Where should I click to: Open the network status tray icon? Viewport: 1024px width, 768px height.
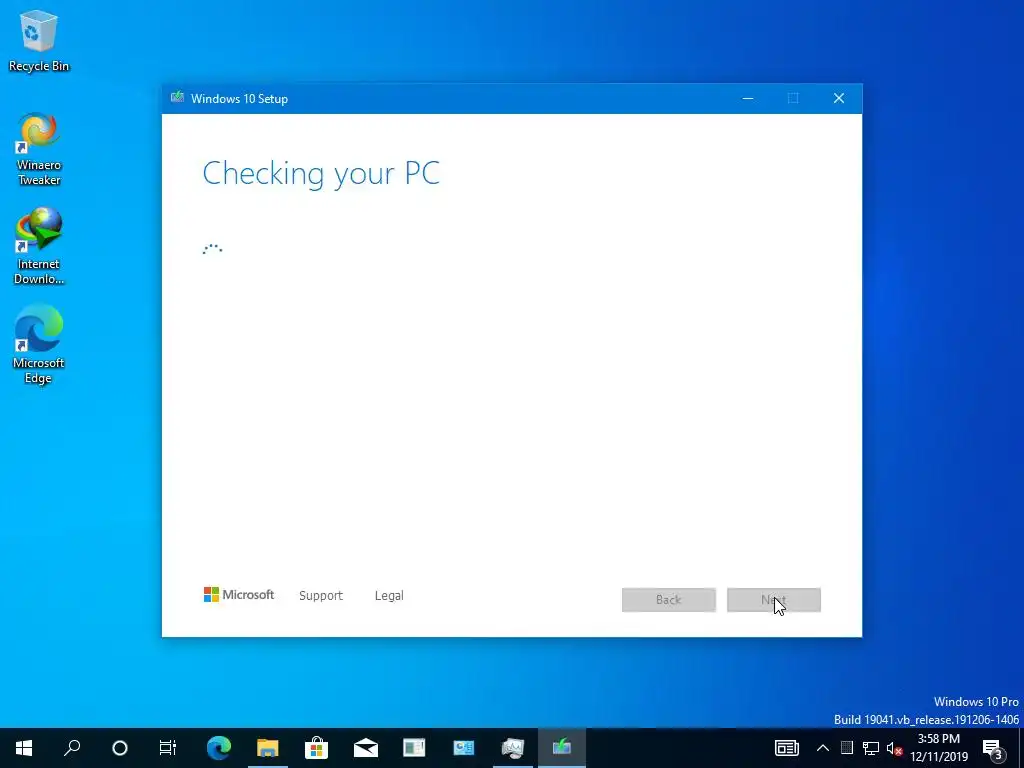click(x=871, y=748)
